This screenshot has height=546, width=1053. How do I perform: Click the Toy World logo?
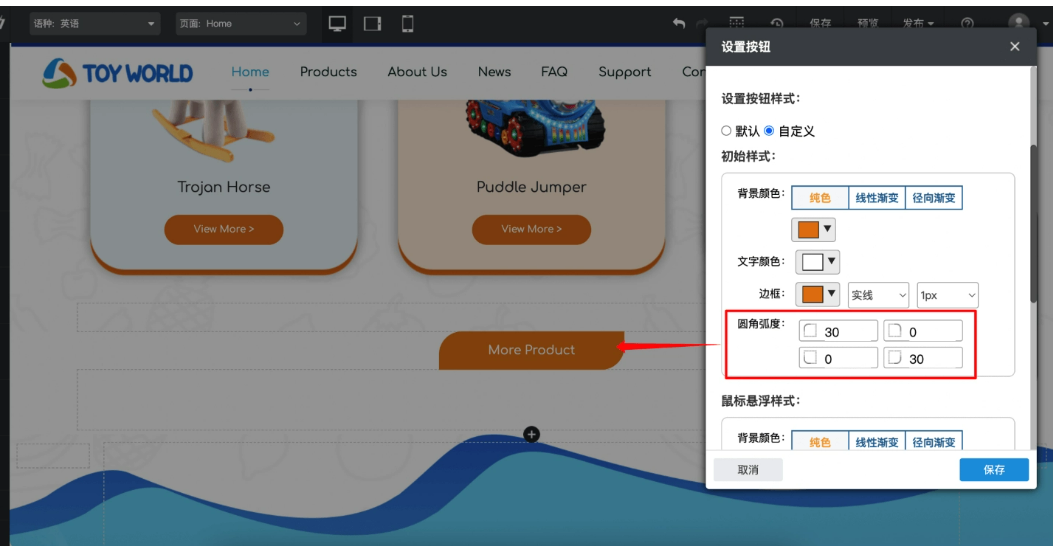click(x=117, y=73)
